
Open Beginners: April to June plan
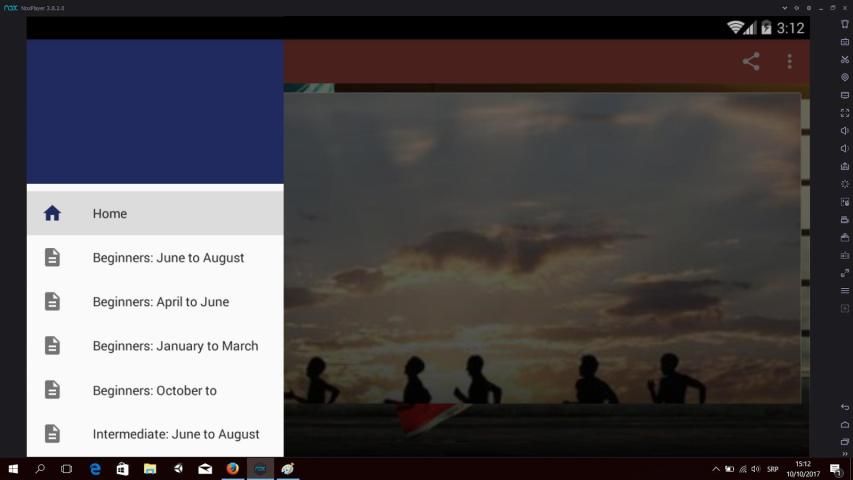pyautogui.click(x=160, y=302)
